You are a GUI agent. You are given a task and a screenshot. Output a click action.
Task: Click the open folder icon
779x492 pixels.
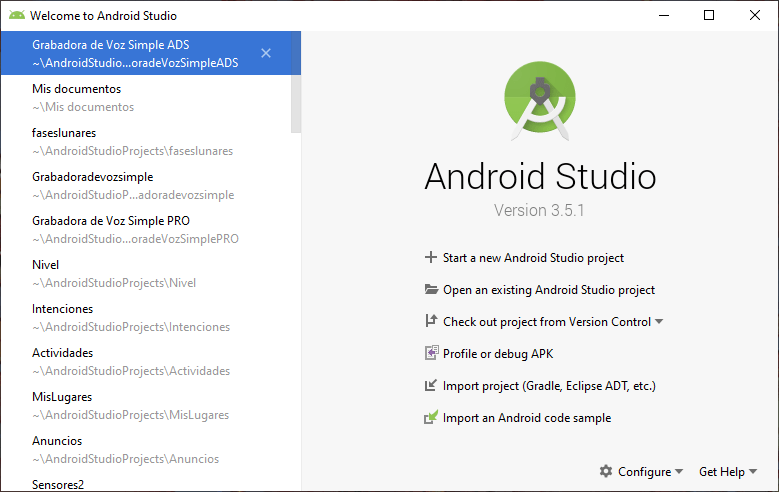pos(431,290)
